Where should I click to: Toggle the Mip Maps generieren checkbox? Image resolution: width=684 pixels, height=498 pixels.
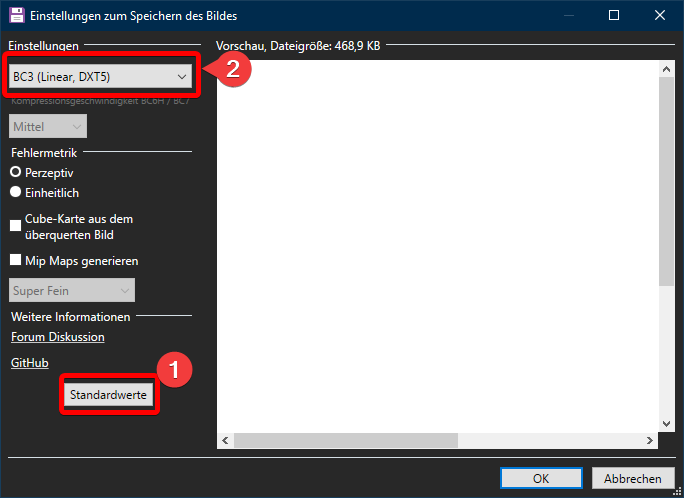point(16,260)
